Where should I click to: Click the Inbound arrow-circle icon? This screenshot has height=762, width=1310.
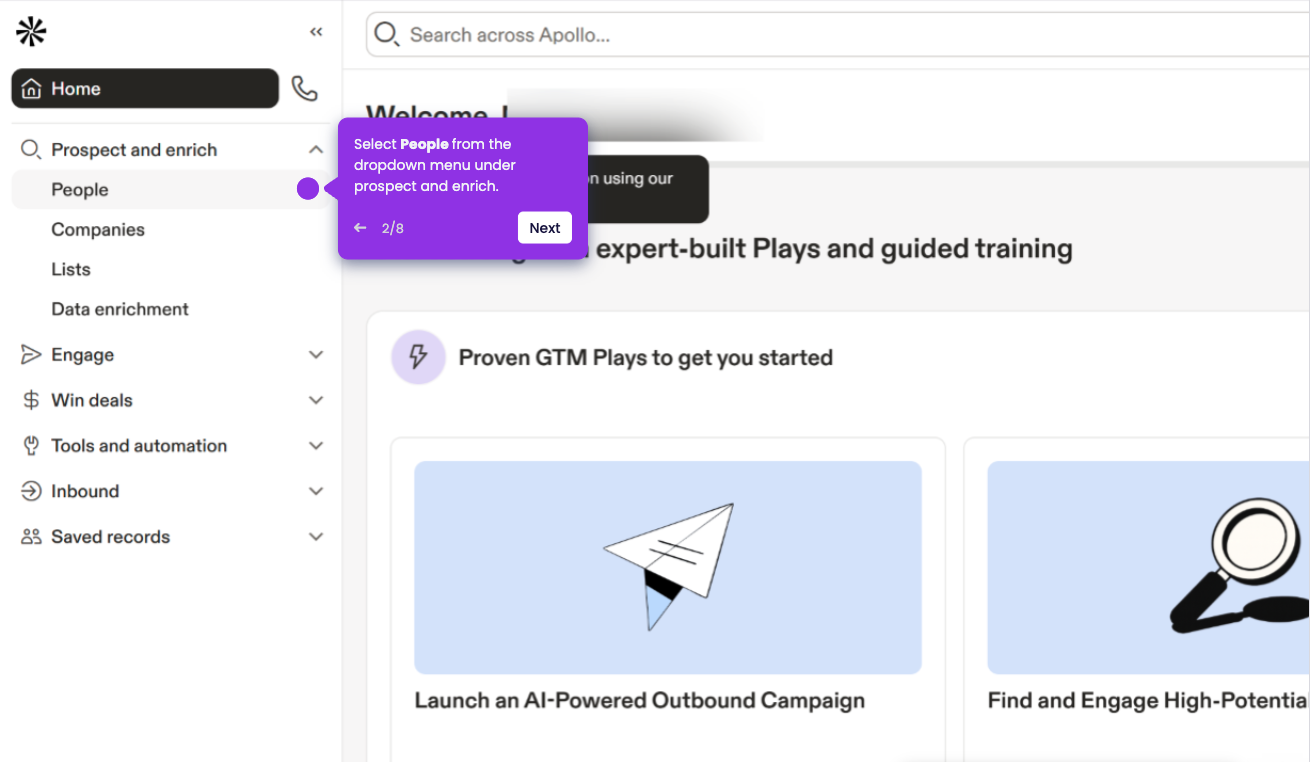pyautogui.click(x=31, y=491)
